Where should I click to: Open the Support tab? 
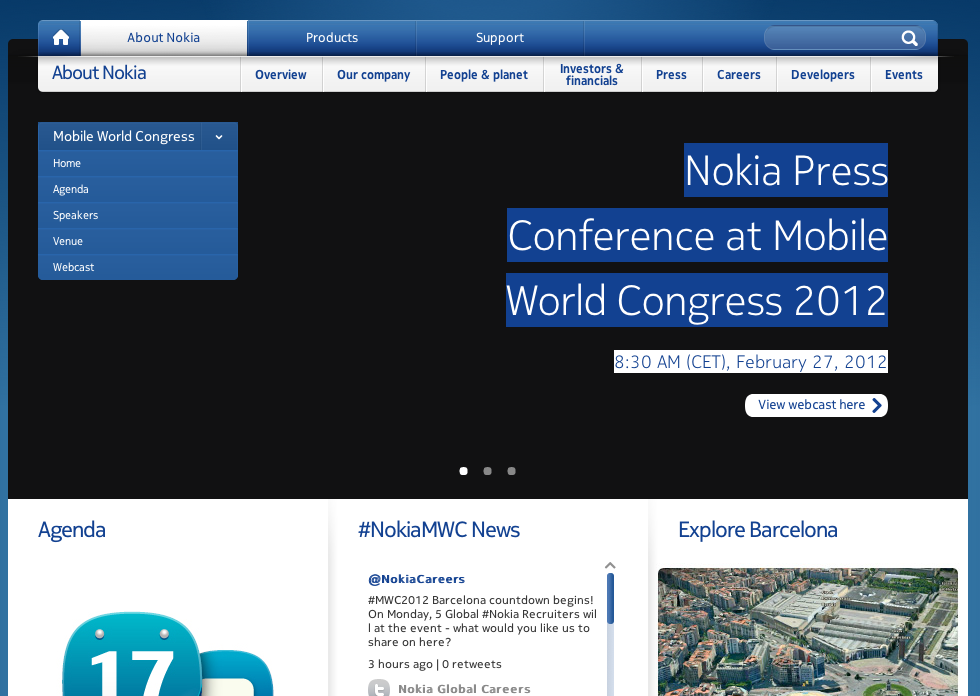tap(500, 38)
